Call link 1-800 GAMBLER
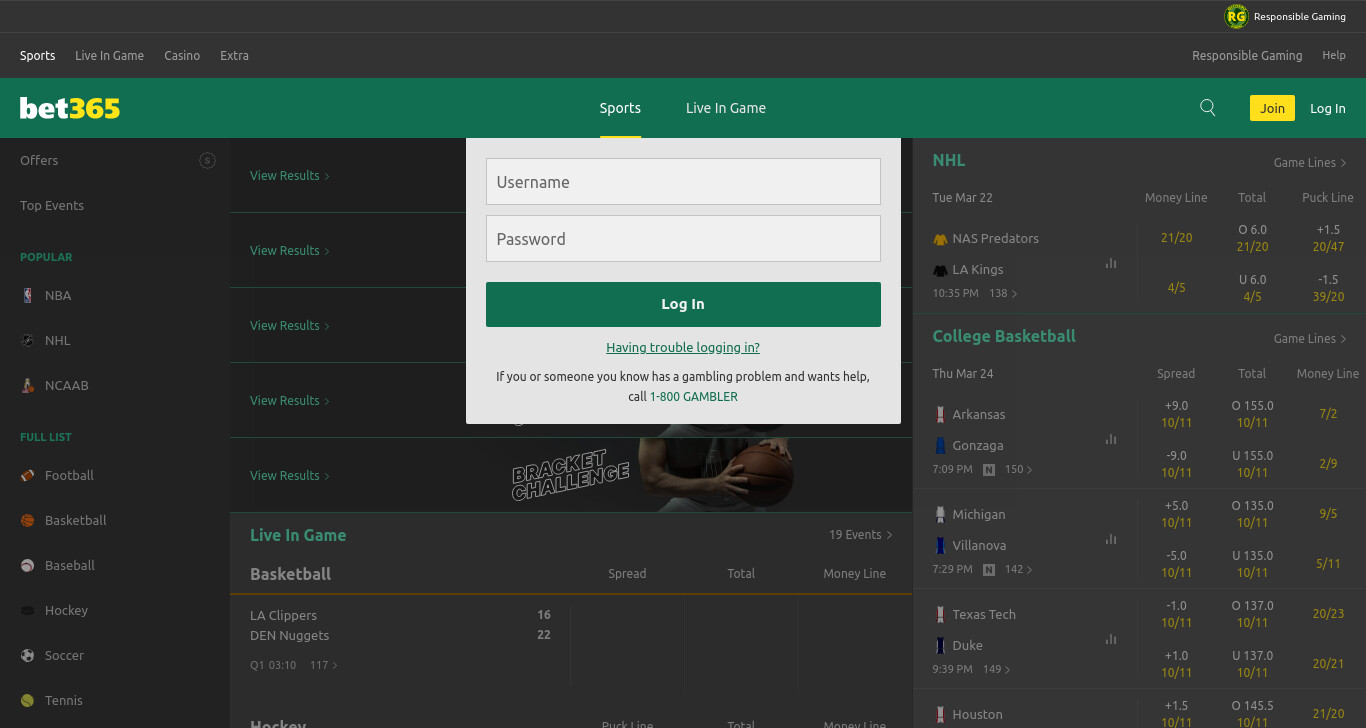Screen dimensions: 1366x728 694,397
